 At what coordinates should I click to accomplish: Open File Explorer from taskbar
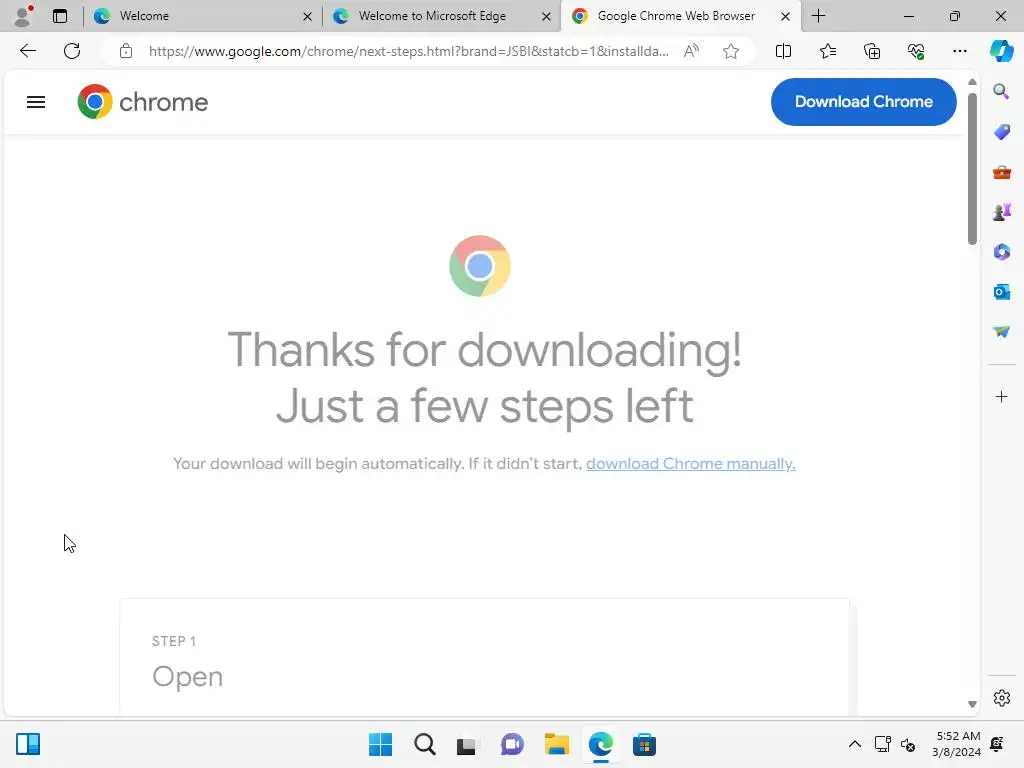click(556, 744)
